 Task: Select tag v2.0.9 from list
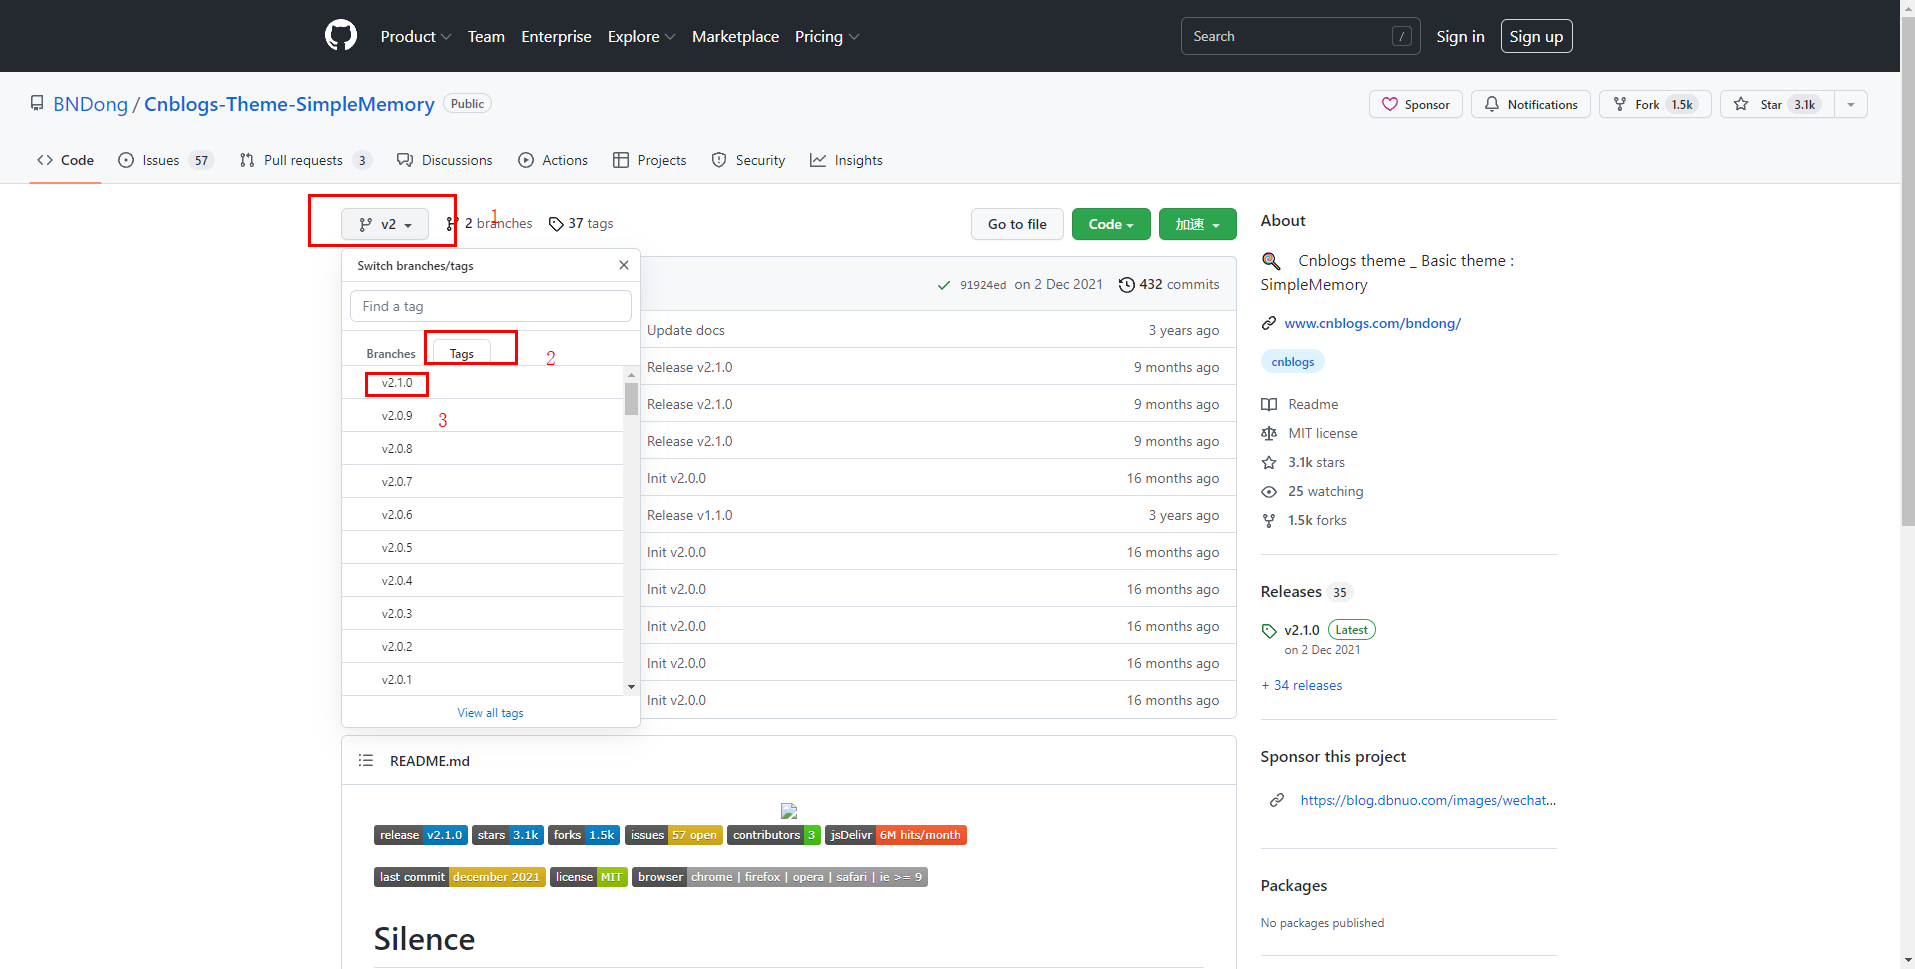(483, 416)
